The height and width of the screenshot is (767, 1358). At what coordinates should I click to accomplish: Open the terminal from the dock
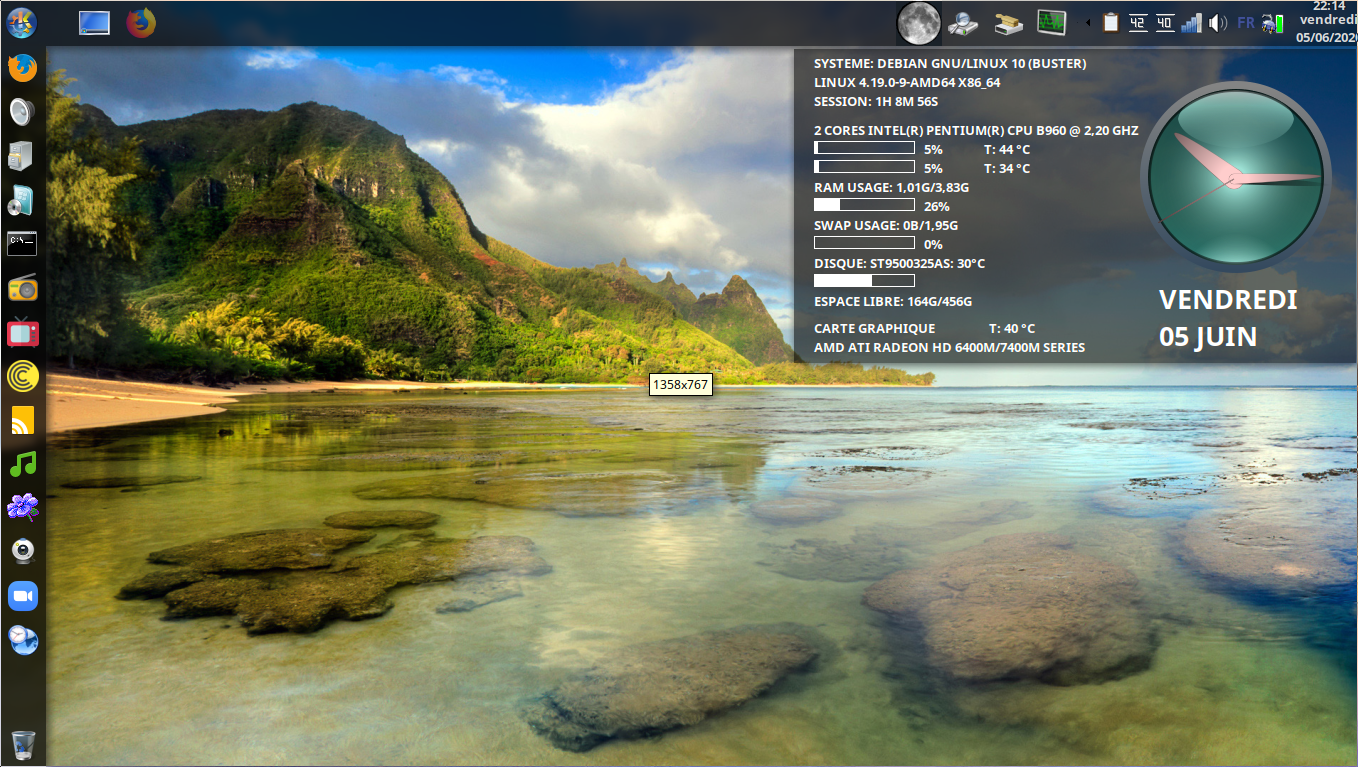[x=22, y=242]
